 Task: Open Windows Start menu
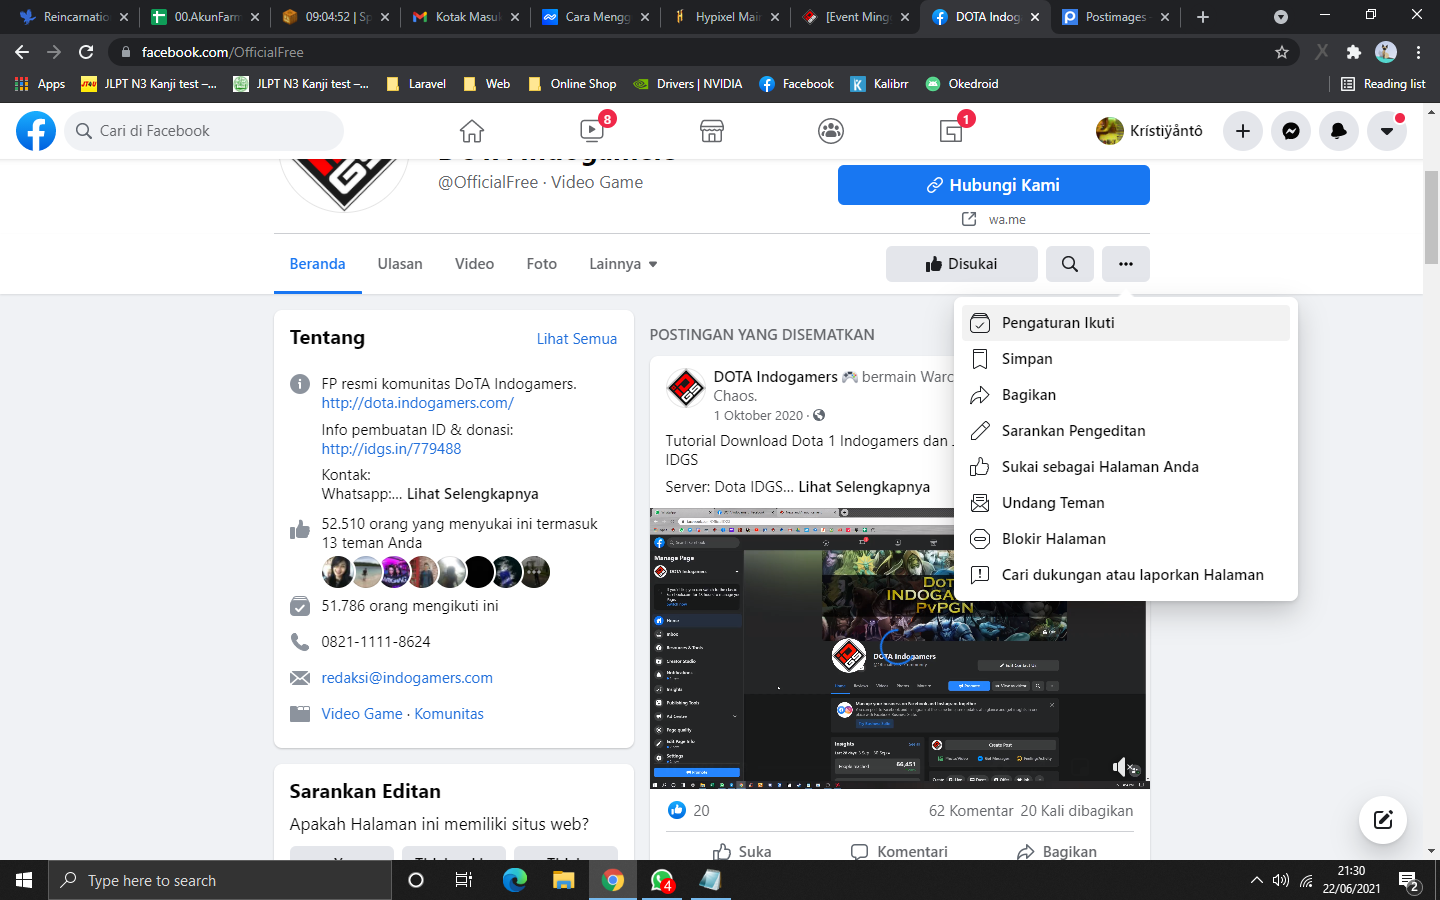[24, 880]
